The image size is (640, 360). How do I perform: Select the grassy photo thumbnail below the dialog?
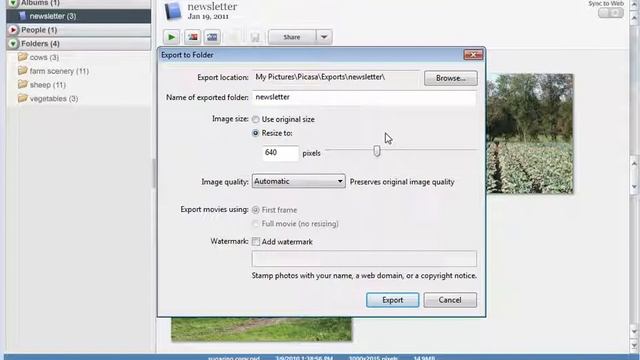coord(261,329)
